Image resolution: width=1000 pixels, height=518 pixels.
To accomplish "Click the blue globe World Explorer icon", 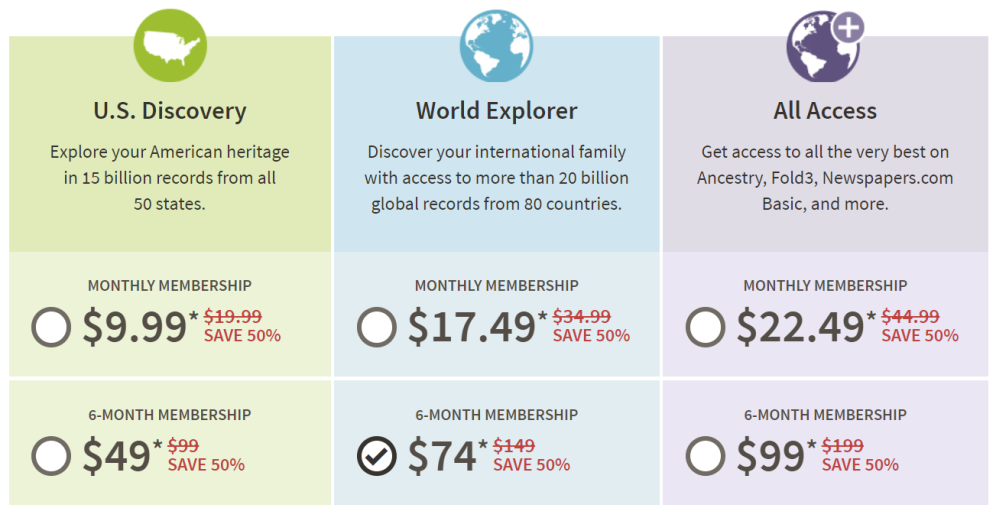I will point(496,45).
